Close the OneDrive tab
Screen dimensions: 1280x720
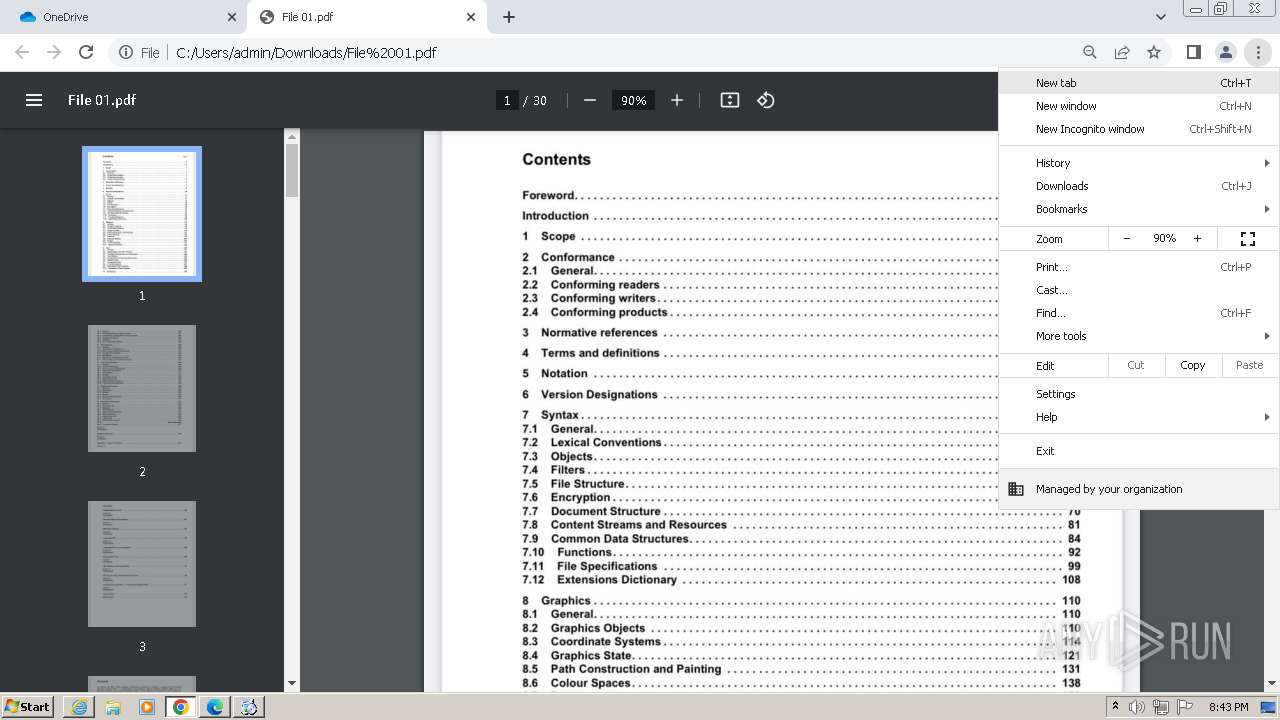[232, 17]
